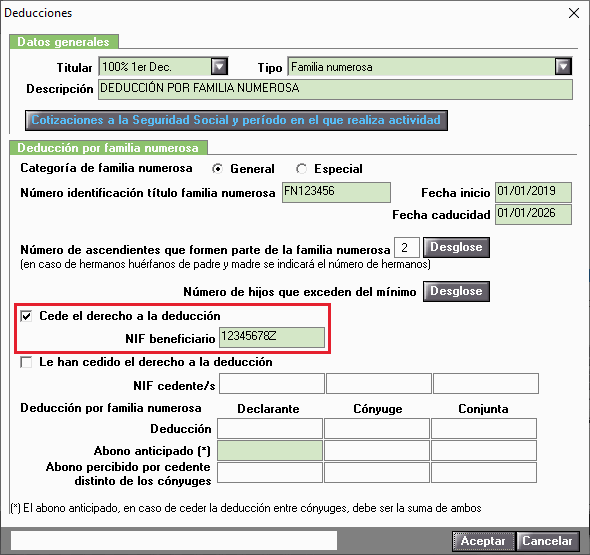Click the número de ascendientes field
The width and height of the screenshot is (590, 555).
[407, 248]
